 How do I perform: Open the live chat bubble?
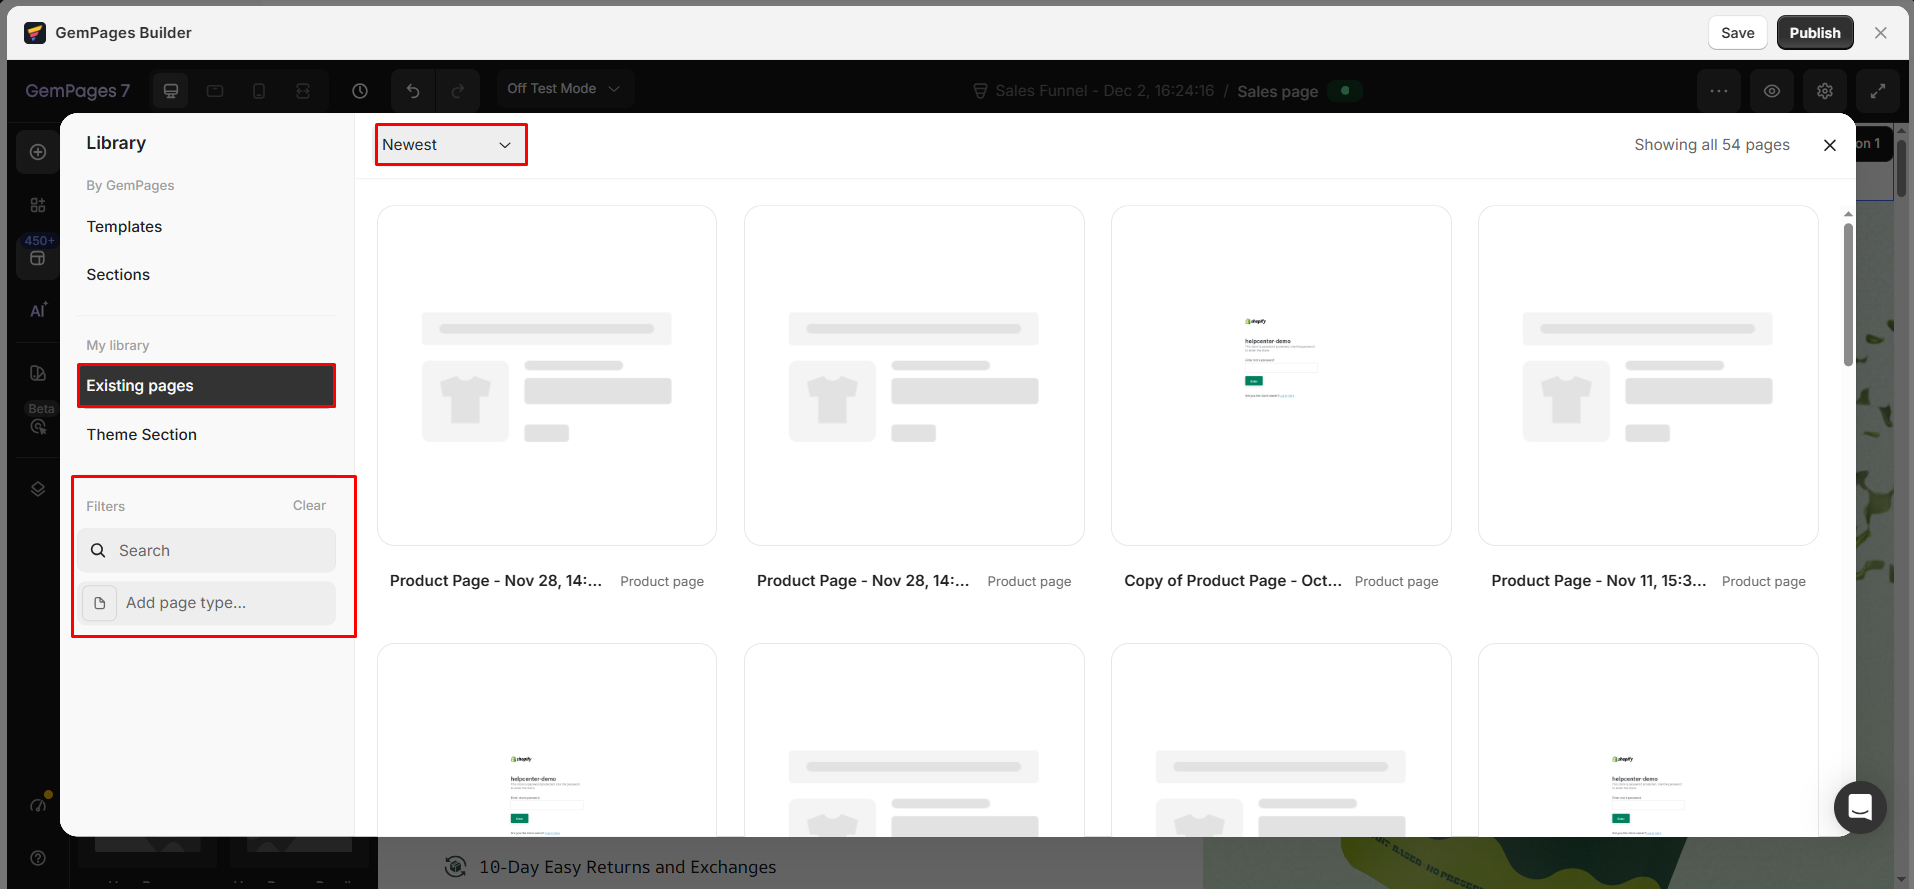pyautogui.click(x=1860, y=807)
